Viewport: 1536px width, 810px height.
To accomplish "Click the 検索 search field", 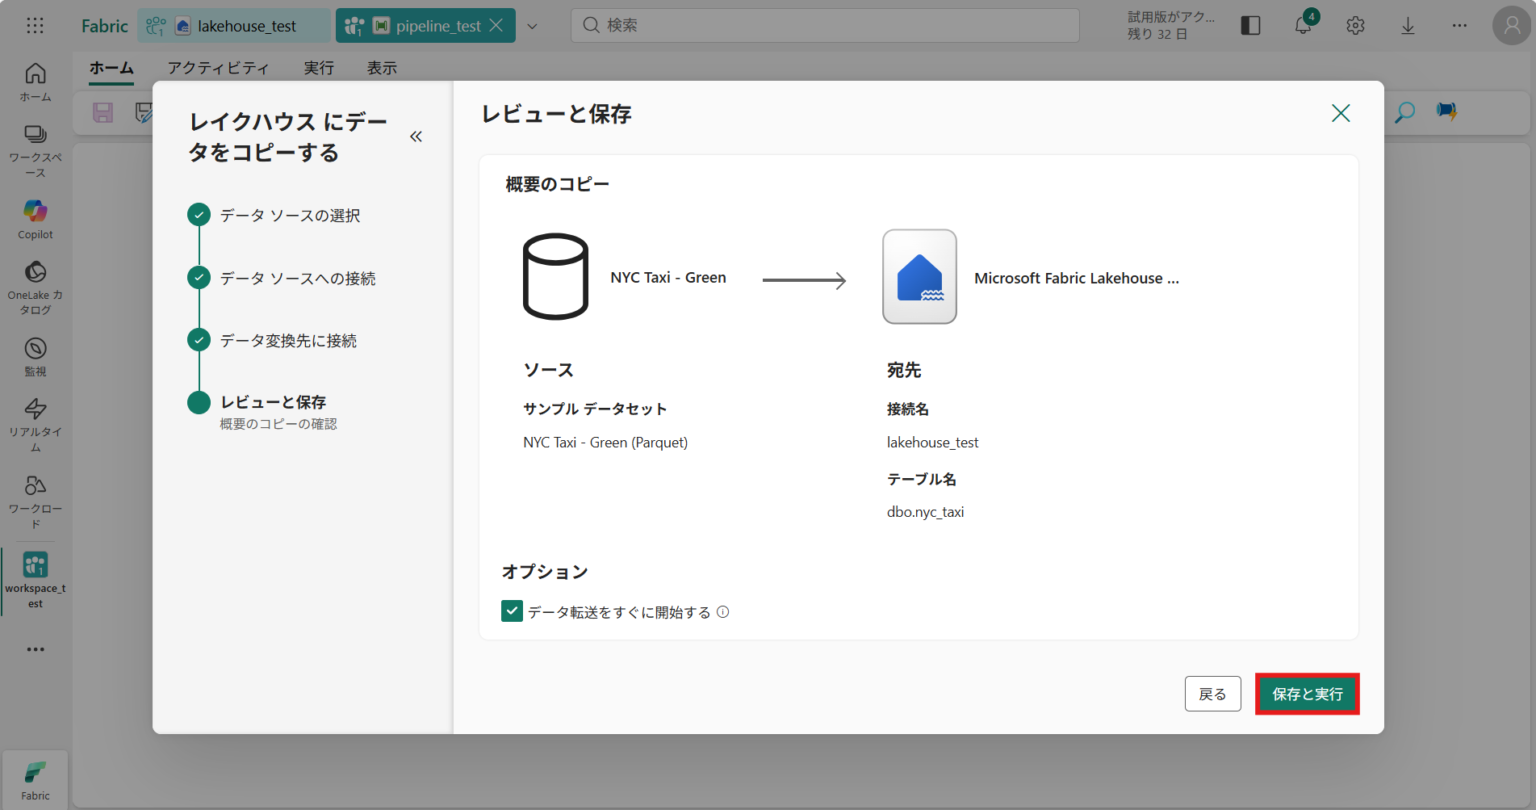I will coord(825,26).
